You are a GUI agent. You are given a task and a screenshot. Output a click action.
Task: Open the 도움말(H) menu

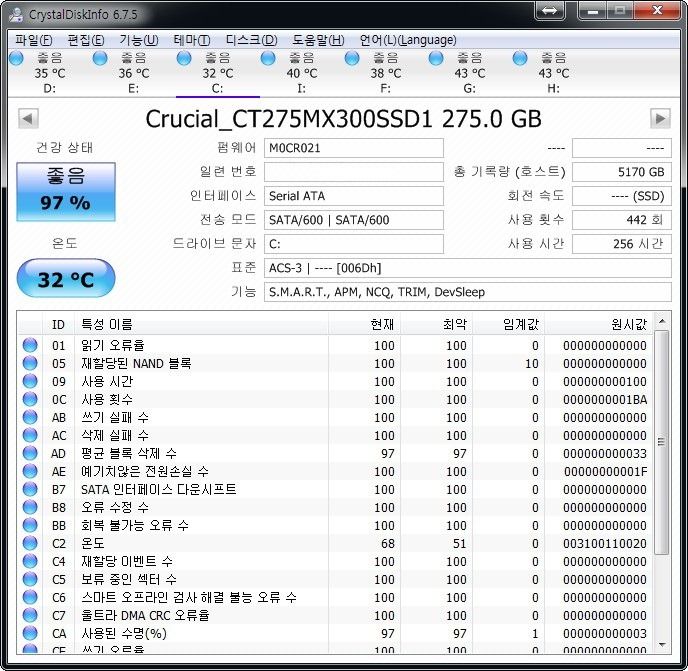pos(318,40)
